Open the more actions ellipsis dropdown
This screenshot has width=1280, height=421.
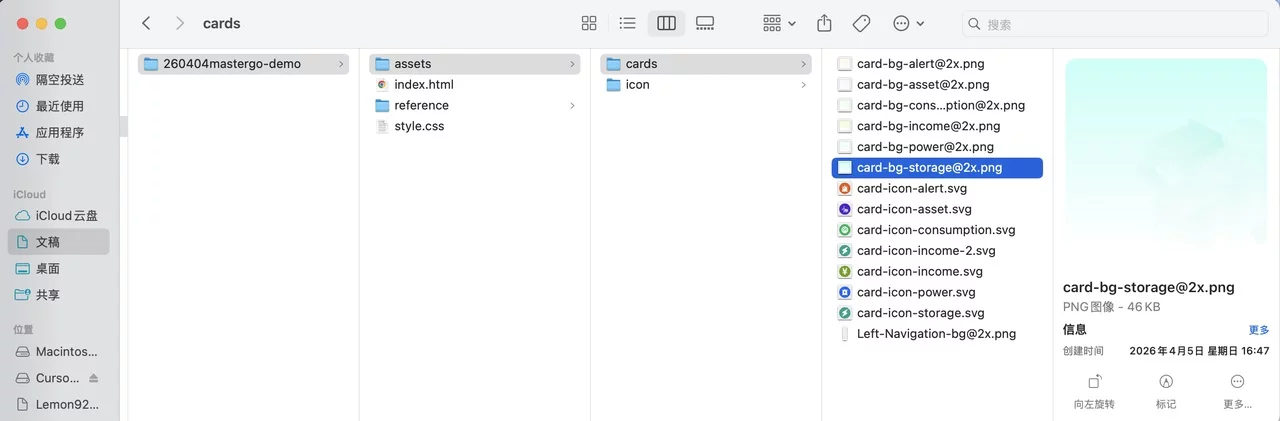(908, 23)
